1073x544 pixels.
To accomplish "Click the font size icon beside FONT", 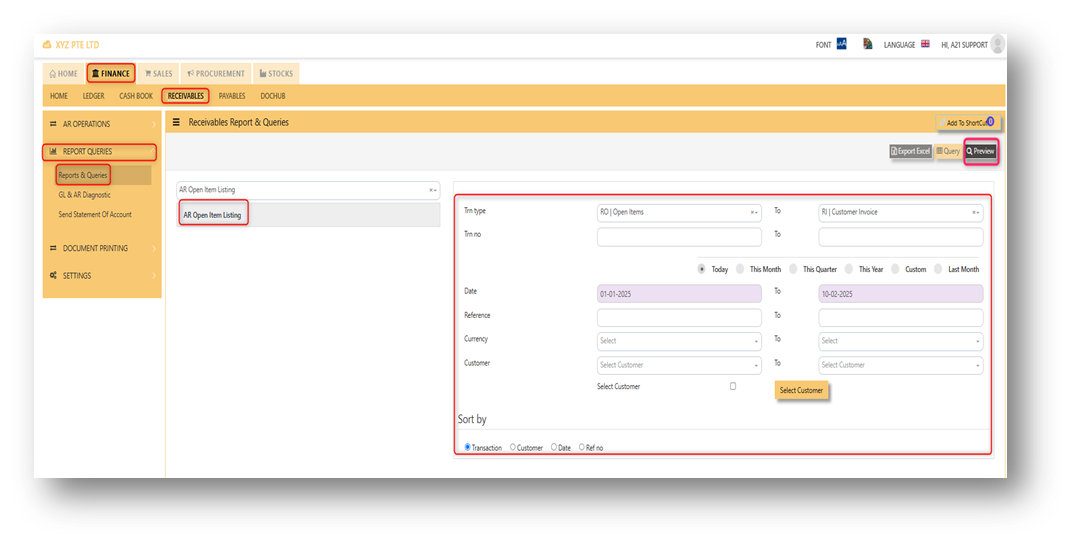I will click(842, 44).
